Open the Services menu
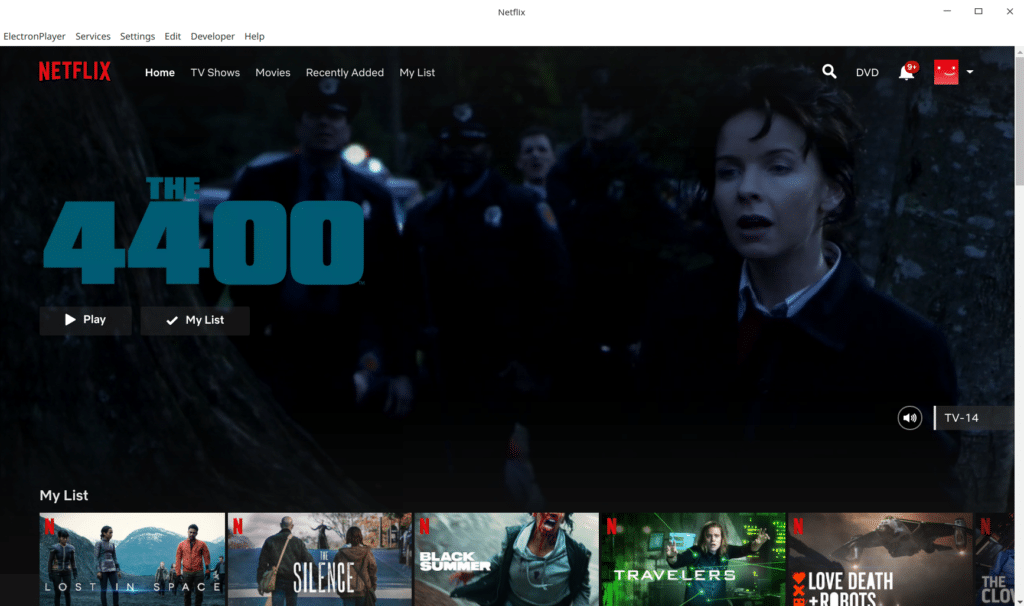The width and height of the screenshot is (1024, 606). [x=93, y=36]
